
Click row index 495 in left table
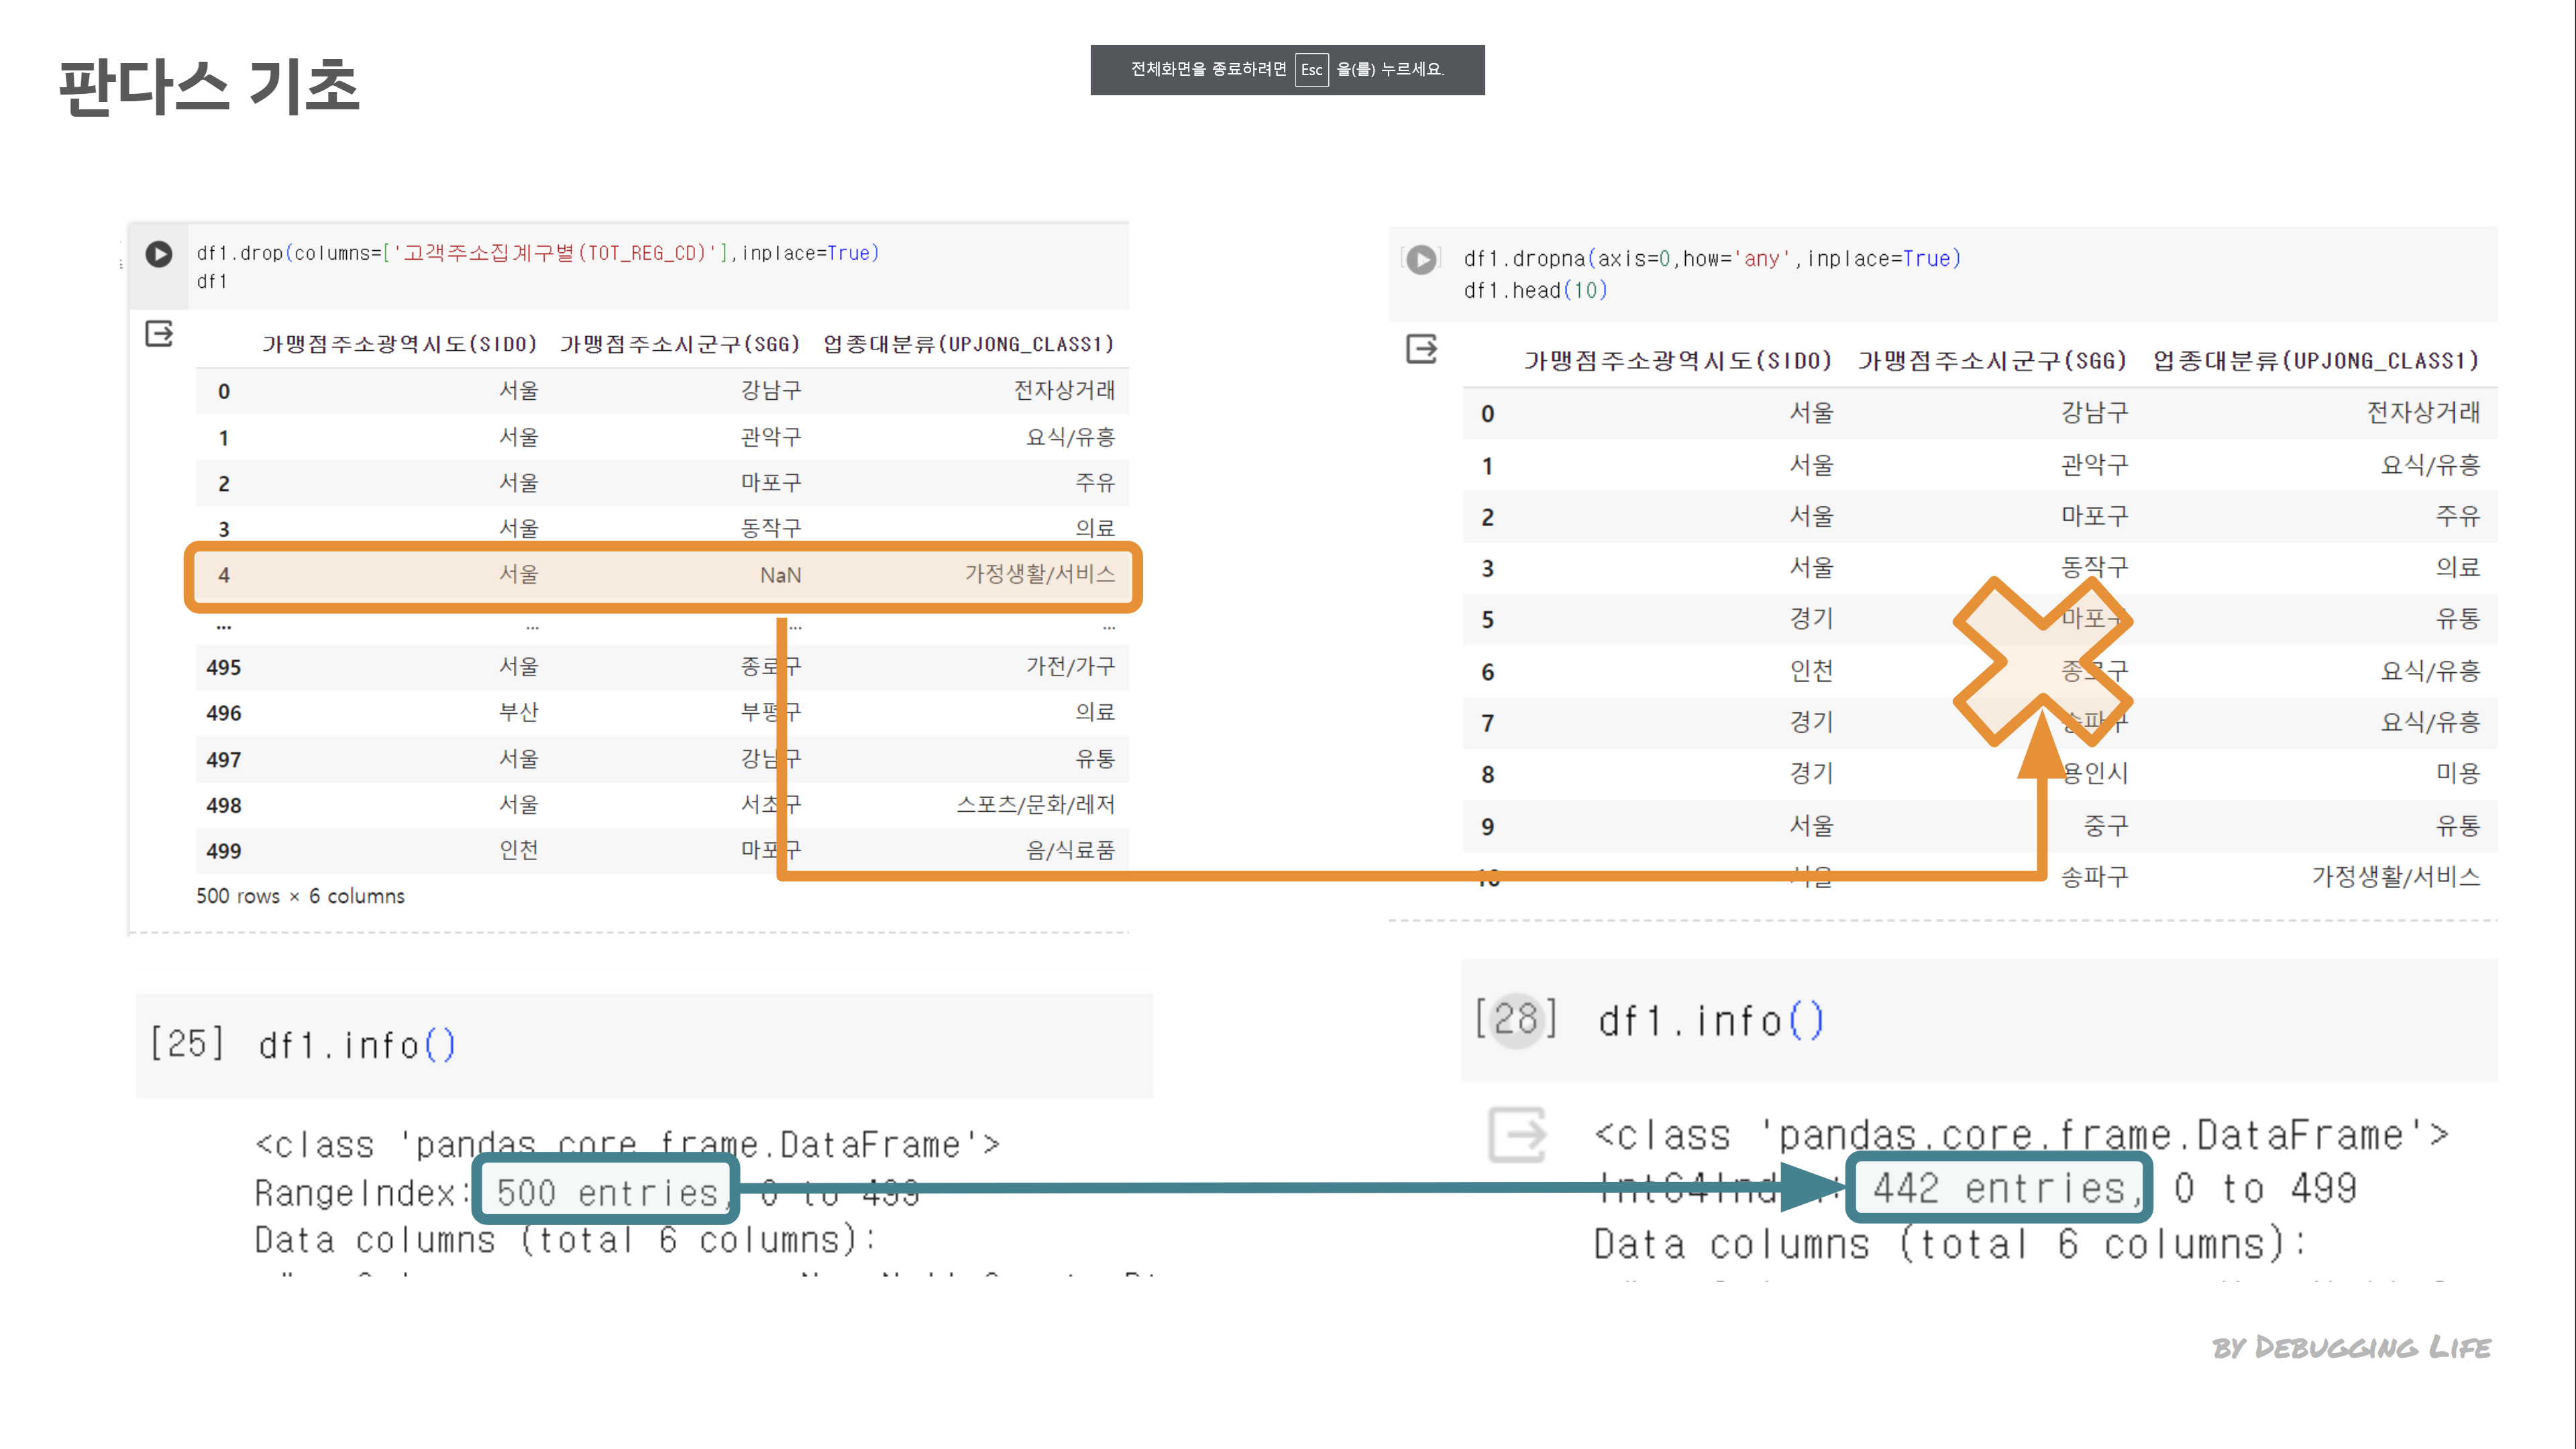(x=223, y=668)
